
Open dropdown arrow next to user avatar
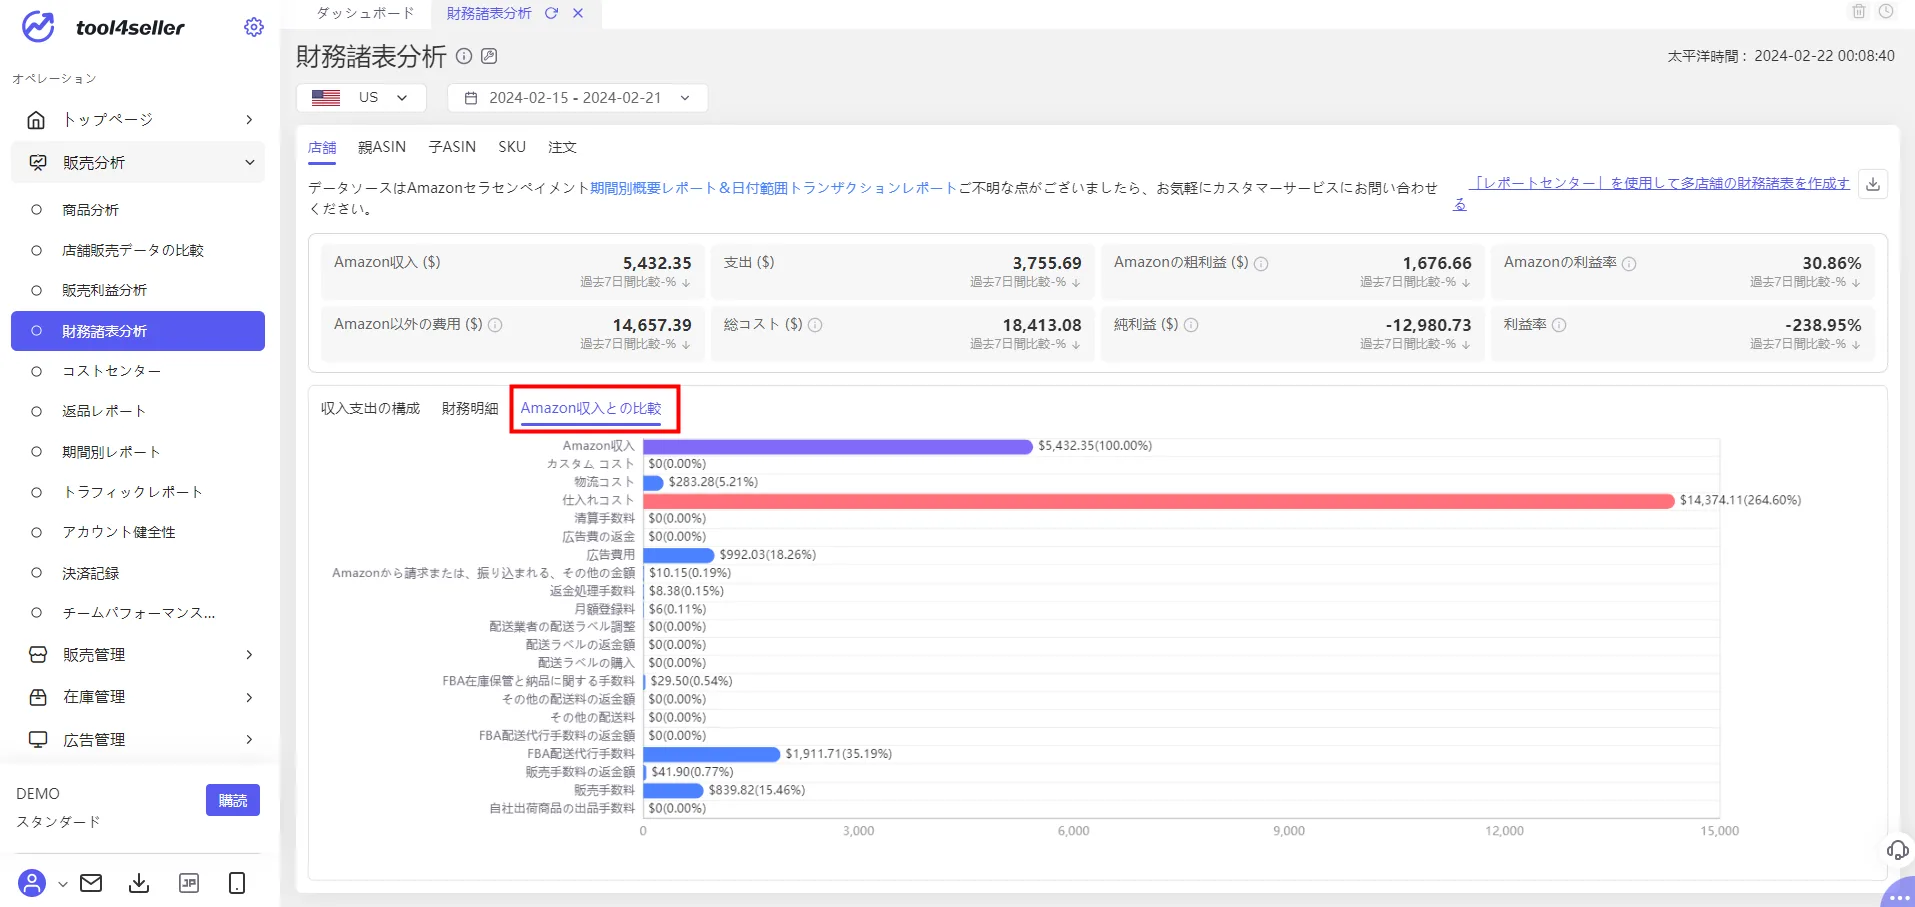pyautogui.click(x=62, y=884)
